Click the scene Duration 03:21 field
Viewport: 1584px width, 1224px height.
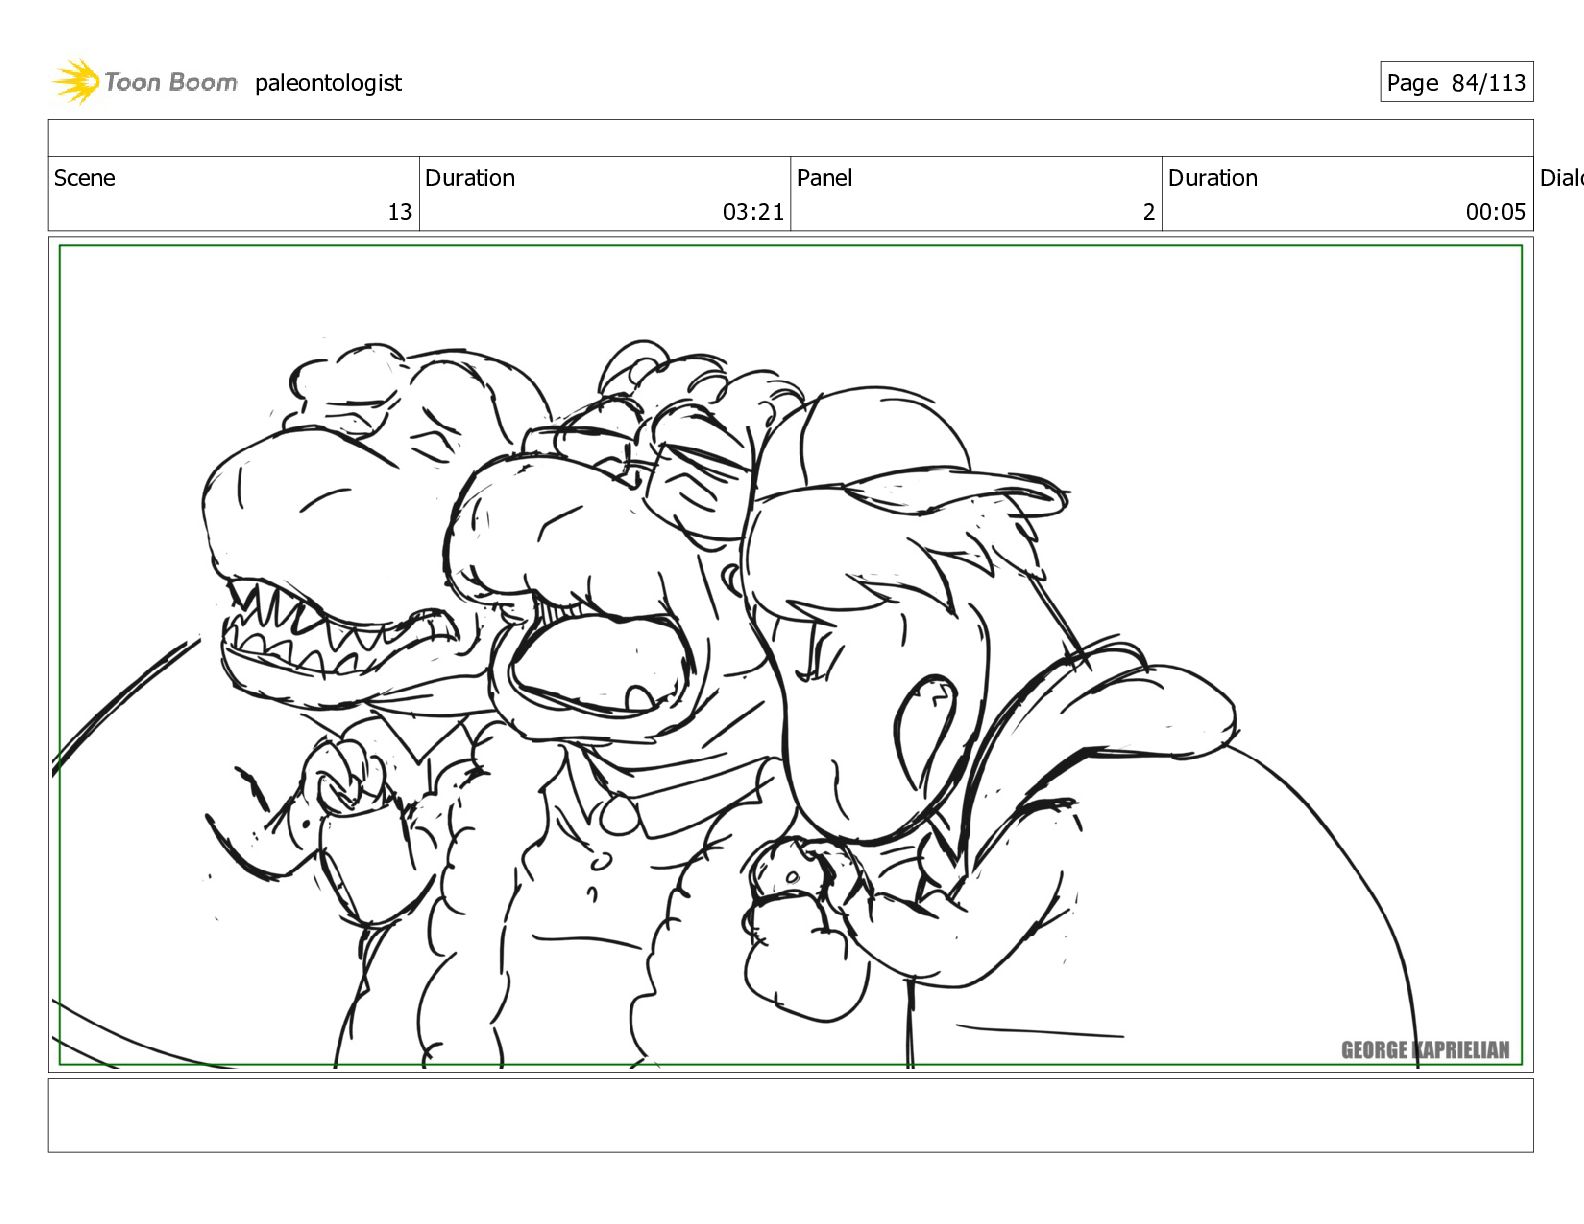(605, 194)
